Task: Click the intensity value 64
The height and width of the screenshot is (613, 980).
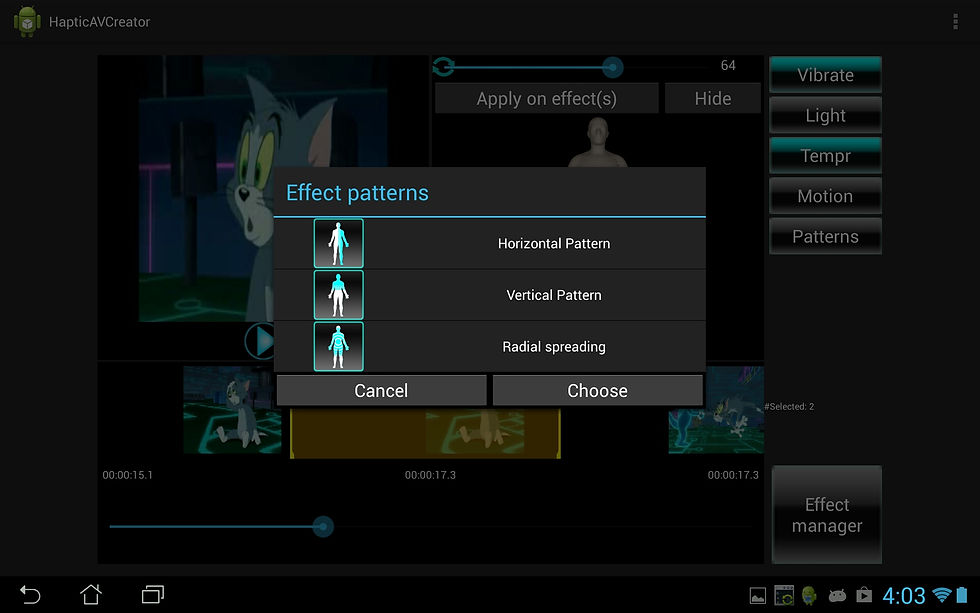Action: [728, 65]
